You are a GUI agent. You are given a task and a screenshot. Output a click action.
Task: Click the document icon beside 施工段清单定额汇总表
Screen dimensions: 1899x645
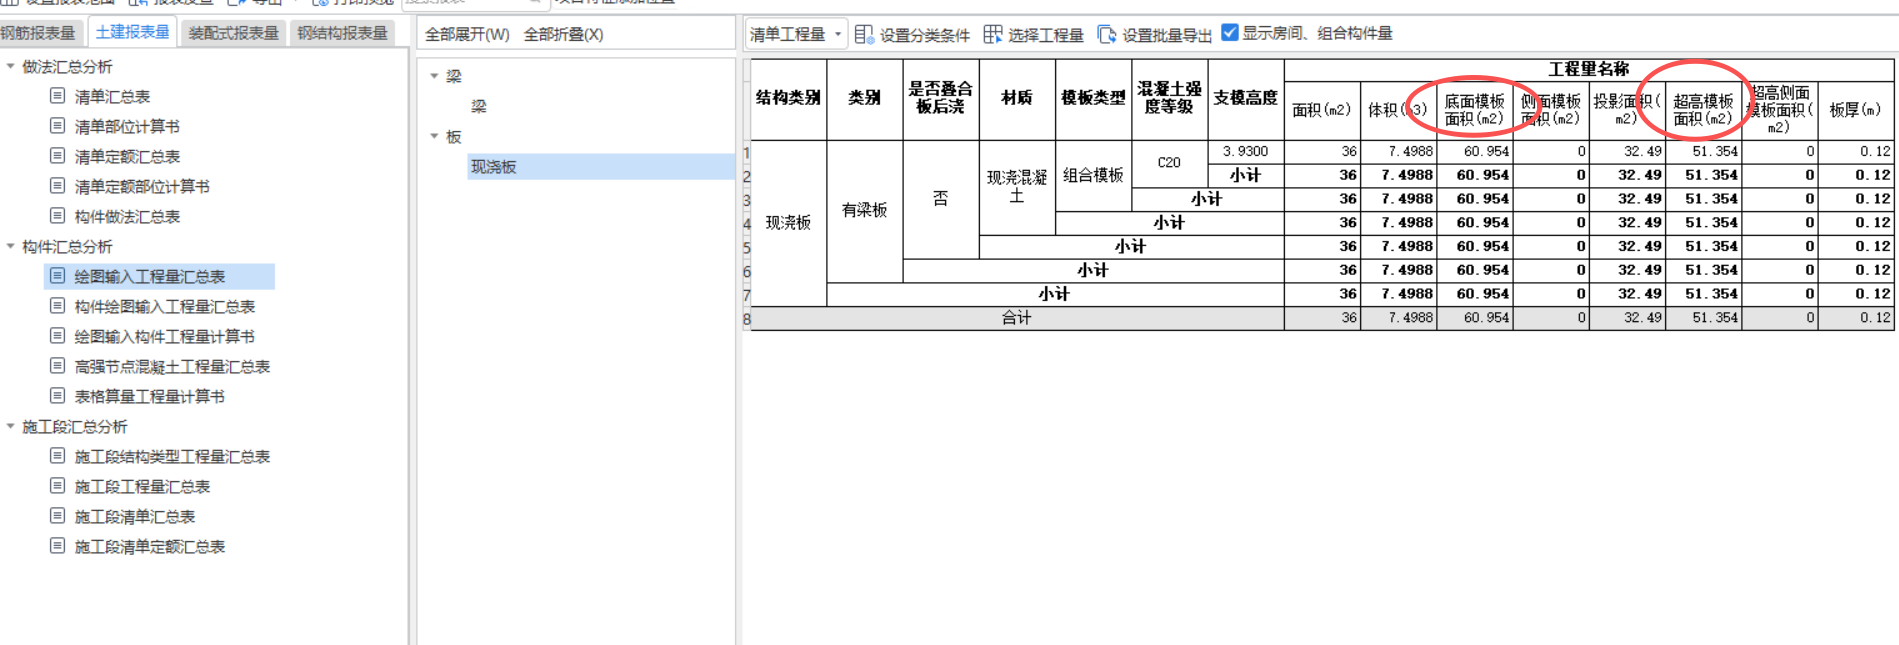(58, 546)
